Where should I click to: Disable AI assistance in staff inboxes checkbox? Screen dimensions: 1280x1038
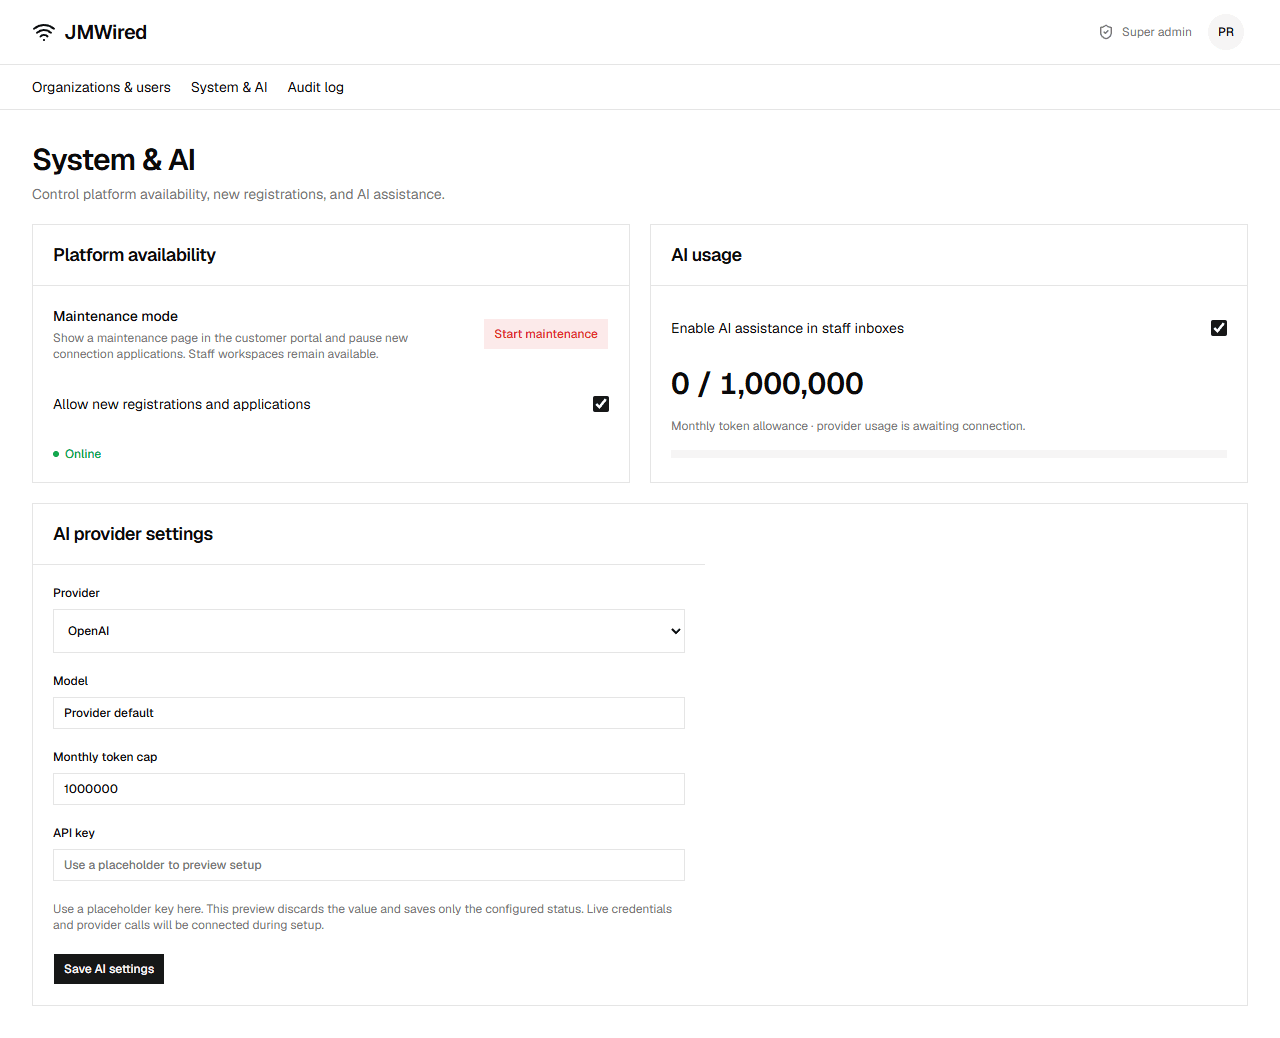(1219, 328)
